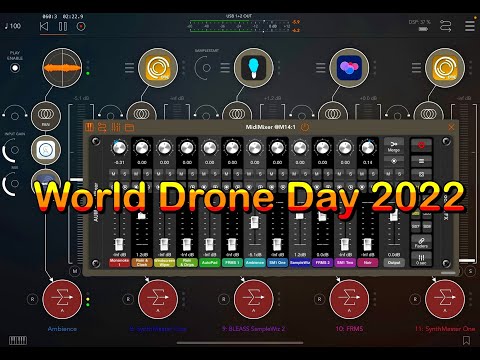Adjust the FRMS 1 channel fader
The width and height of the screenshot is (480, 360).
pos(232,244)
